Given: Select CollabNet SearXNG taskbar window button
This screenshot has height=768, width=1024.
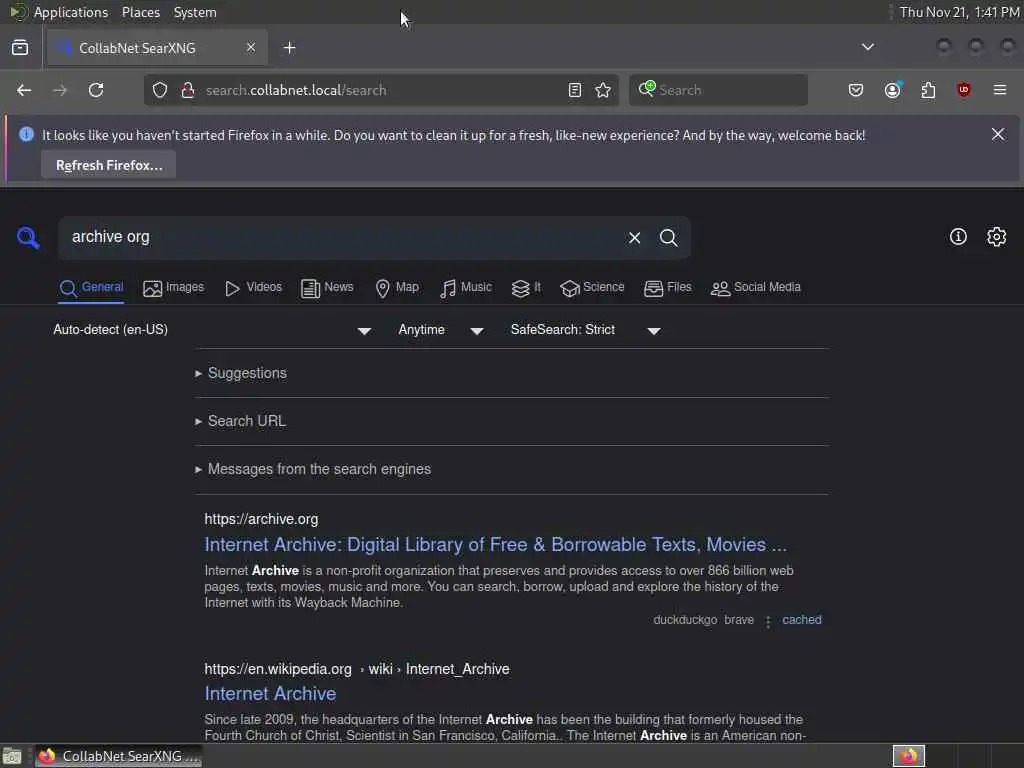Looking at the screenshot, I should point(118,756).
